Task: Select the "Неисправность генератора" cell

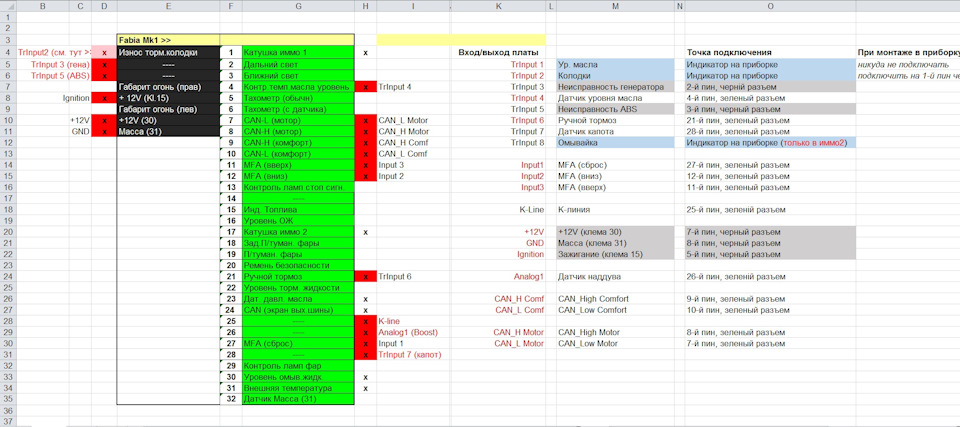Action: (x=615, y=87)
